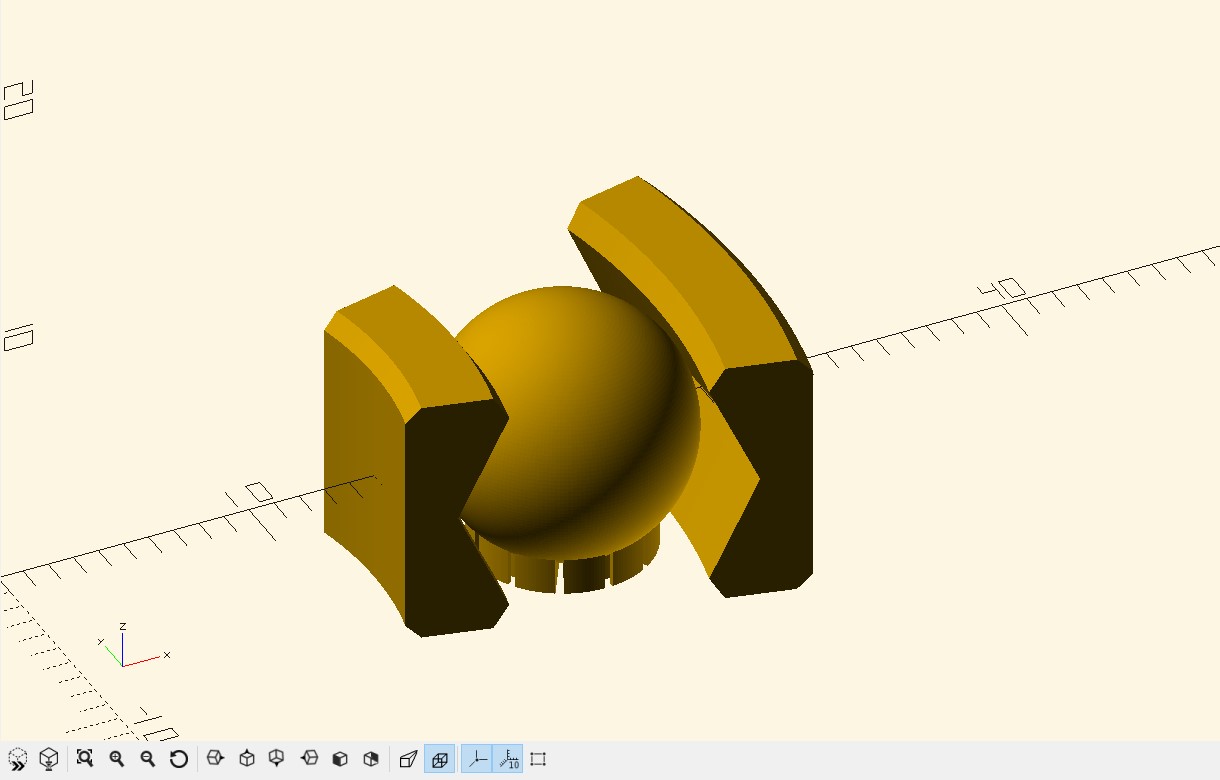This screenshot has width=1220, height=780.
Task: Click the Render icon
Action: 48,759
